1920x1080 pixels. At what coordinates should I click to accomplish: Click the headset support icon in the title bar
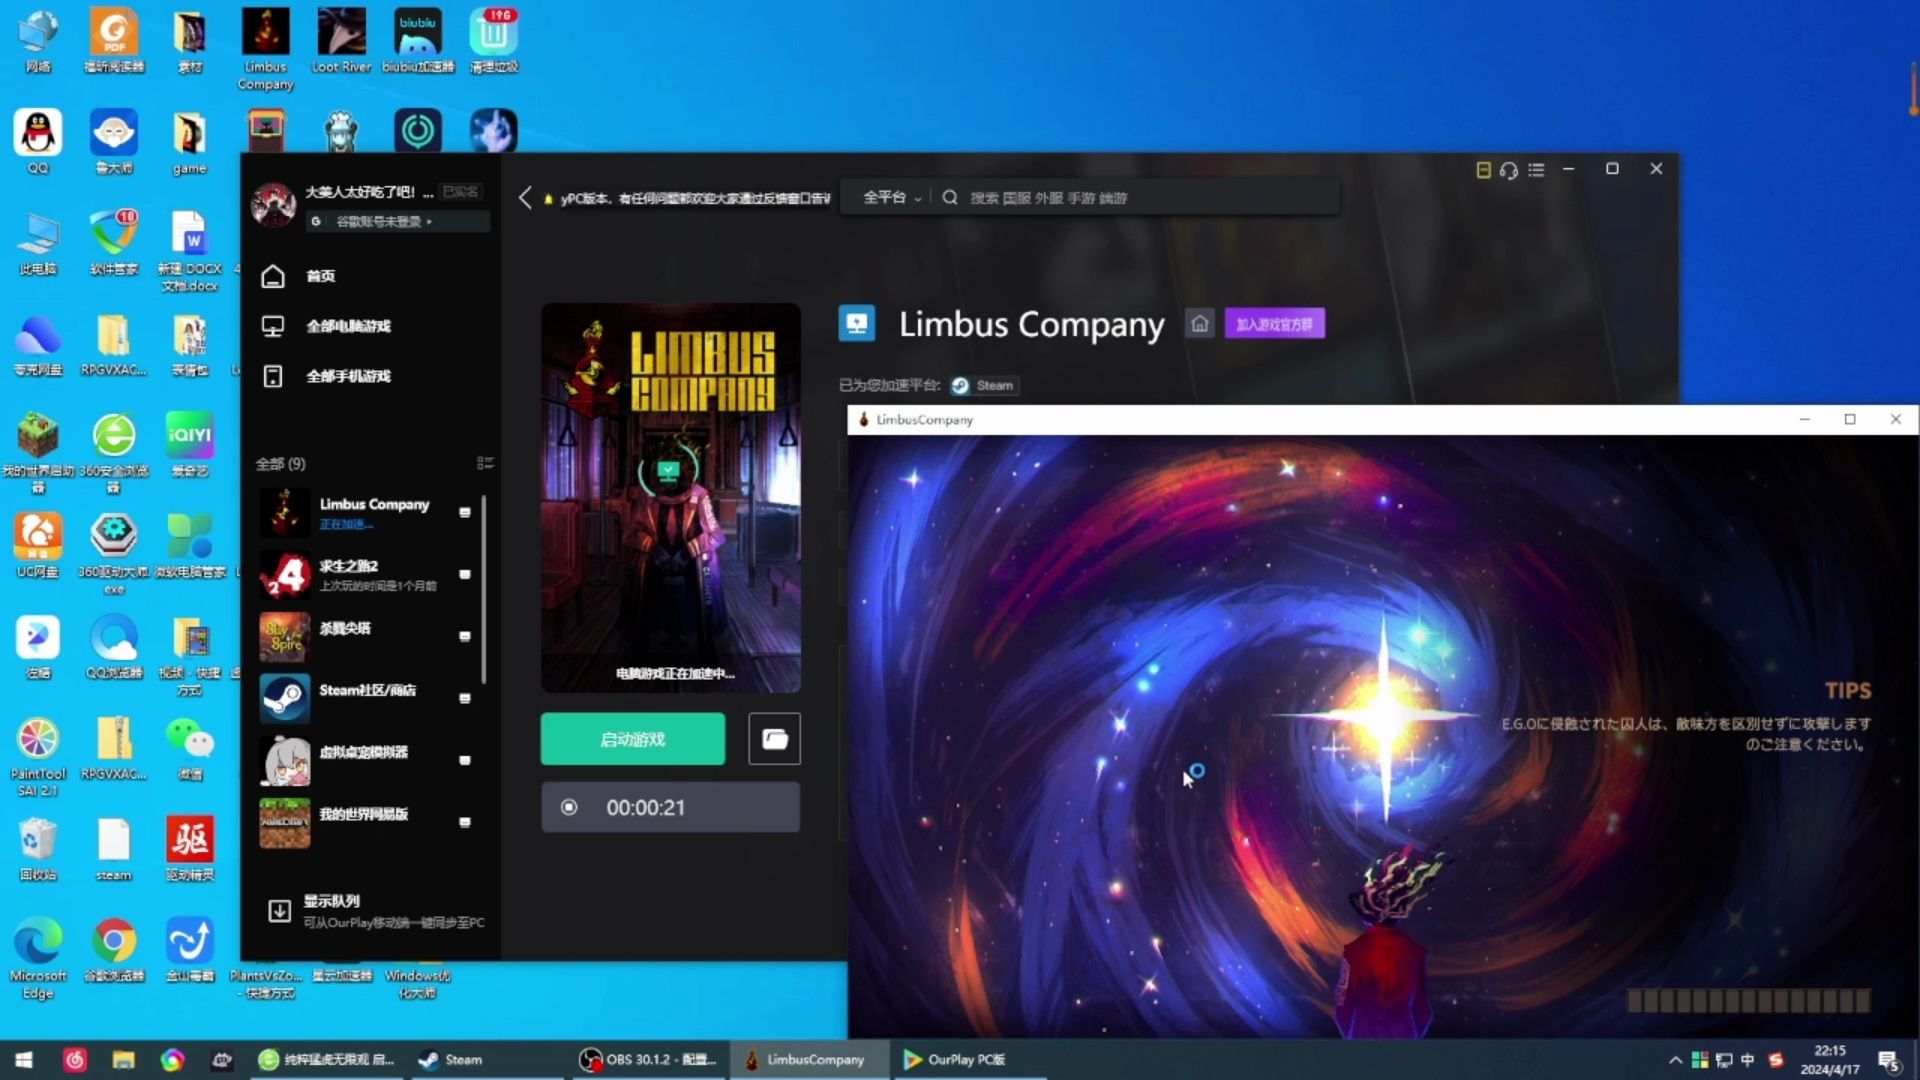click(1509, 170)
